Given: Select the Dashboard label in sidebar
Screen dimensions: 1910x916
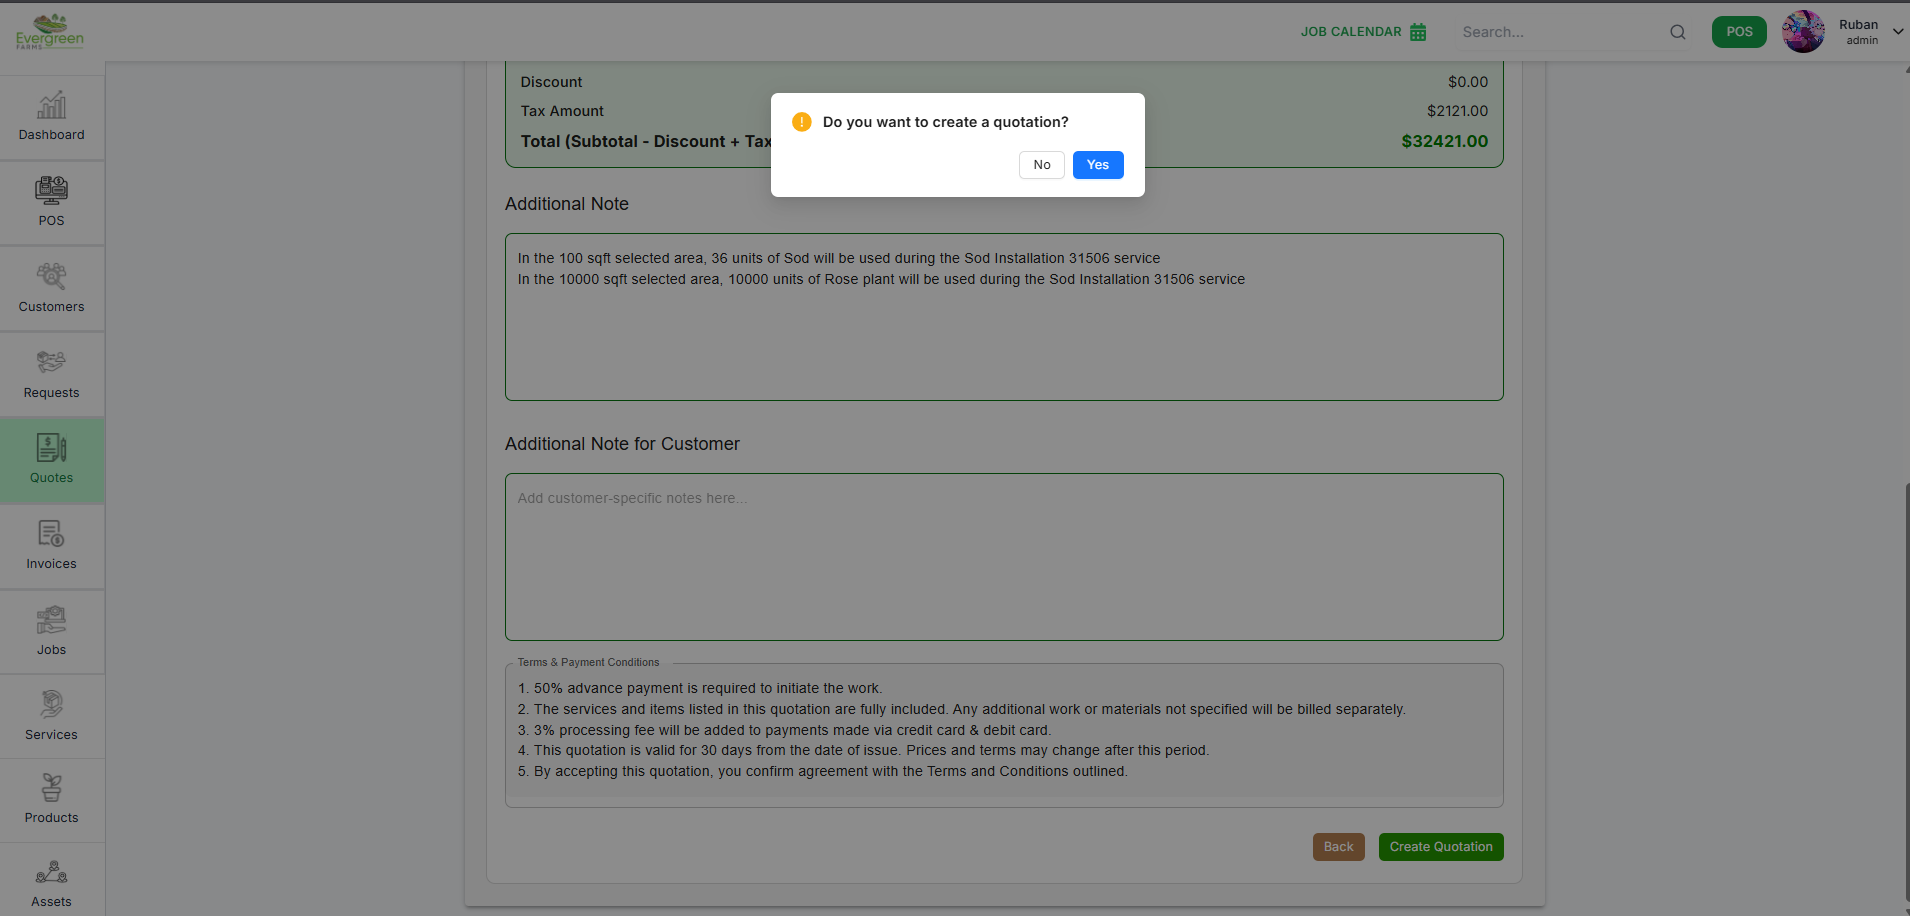Looking at the screenshot, I should 51,135.
